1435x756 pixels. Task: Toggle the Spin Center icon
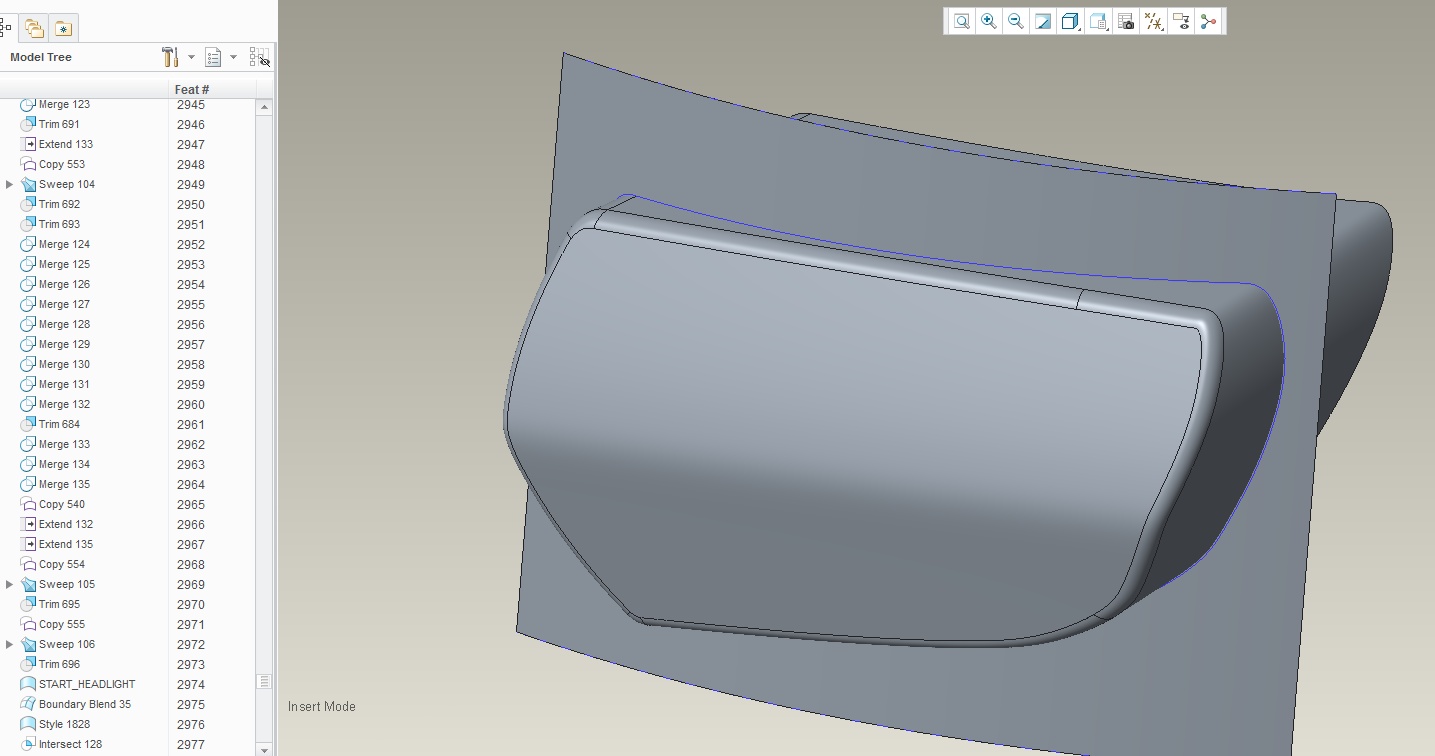coord(1208,21)
